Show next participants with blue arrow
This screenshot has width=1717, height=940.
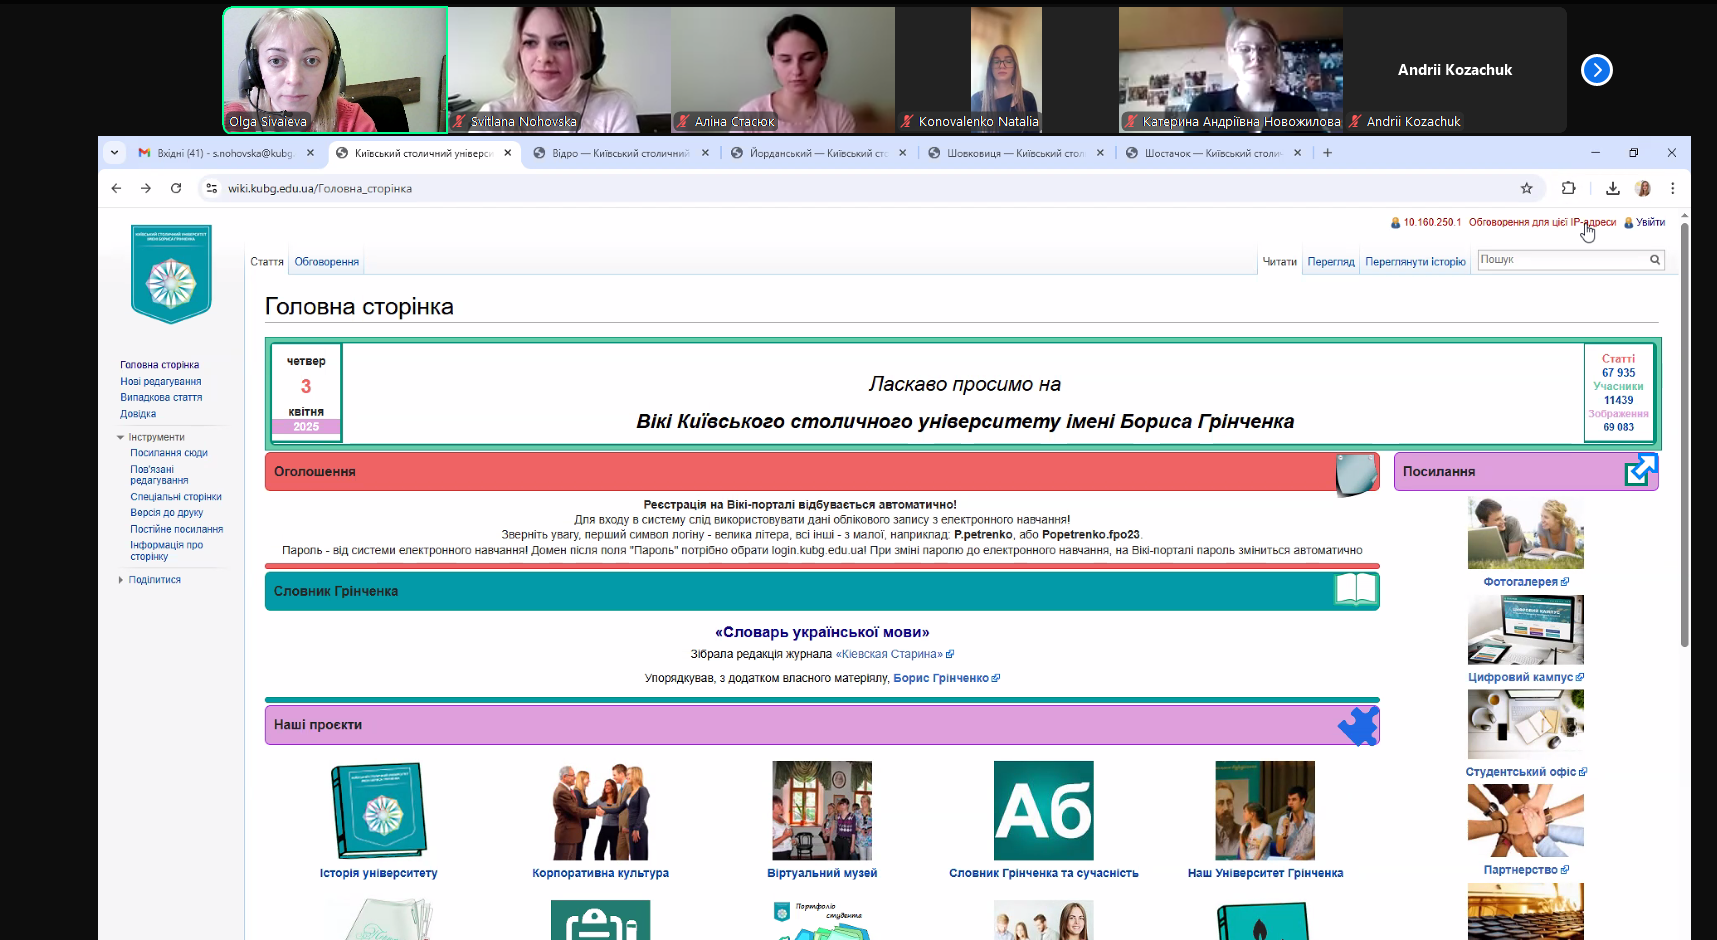(x=1597, y=70)
